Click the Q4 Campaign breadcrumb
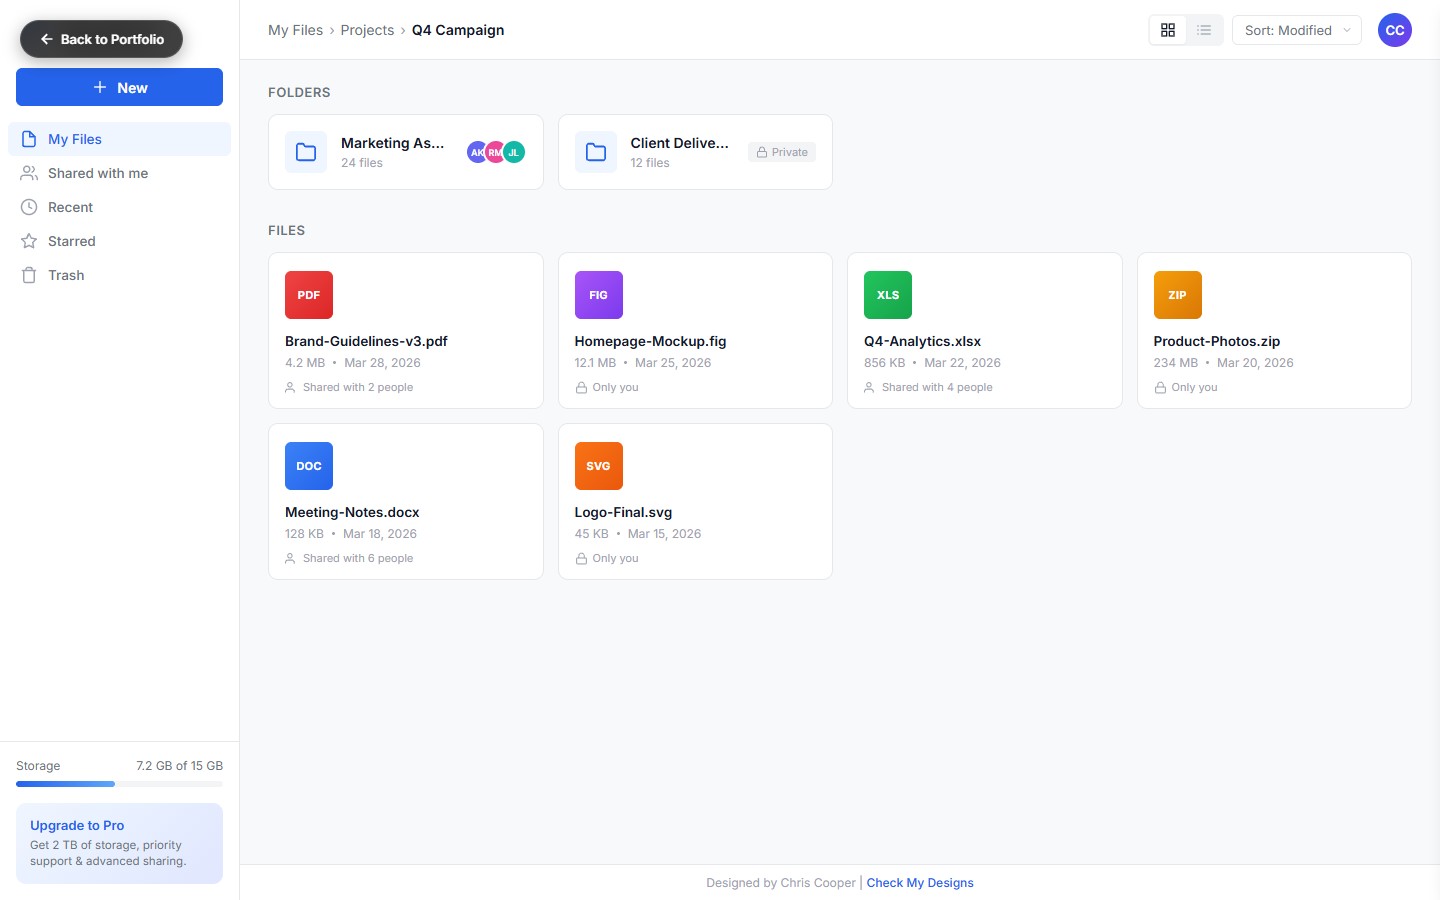Image resolution: width=1440 pixels, height=900 pixels. tap(458, 30)
